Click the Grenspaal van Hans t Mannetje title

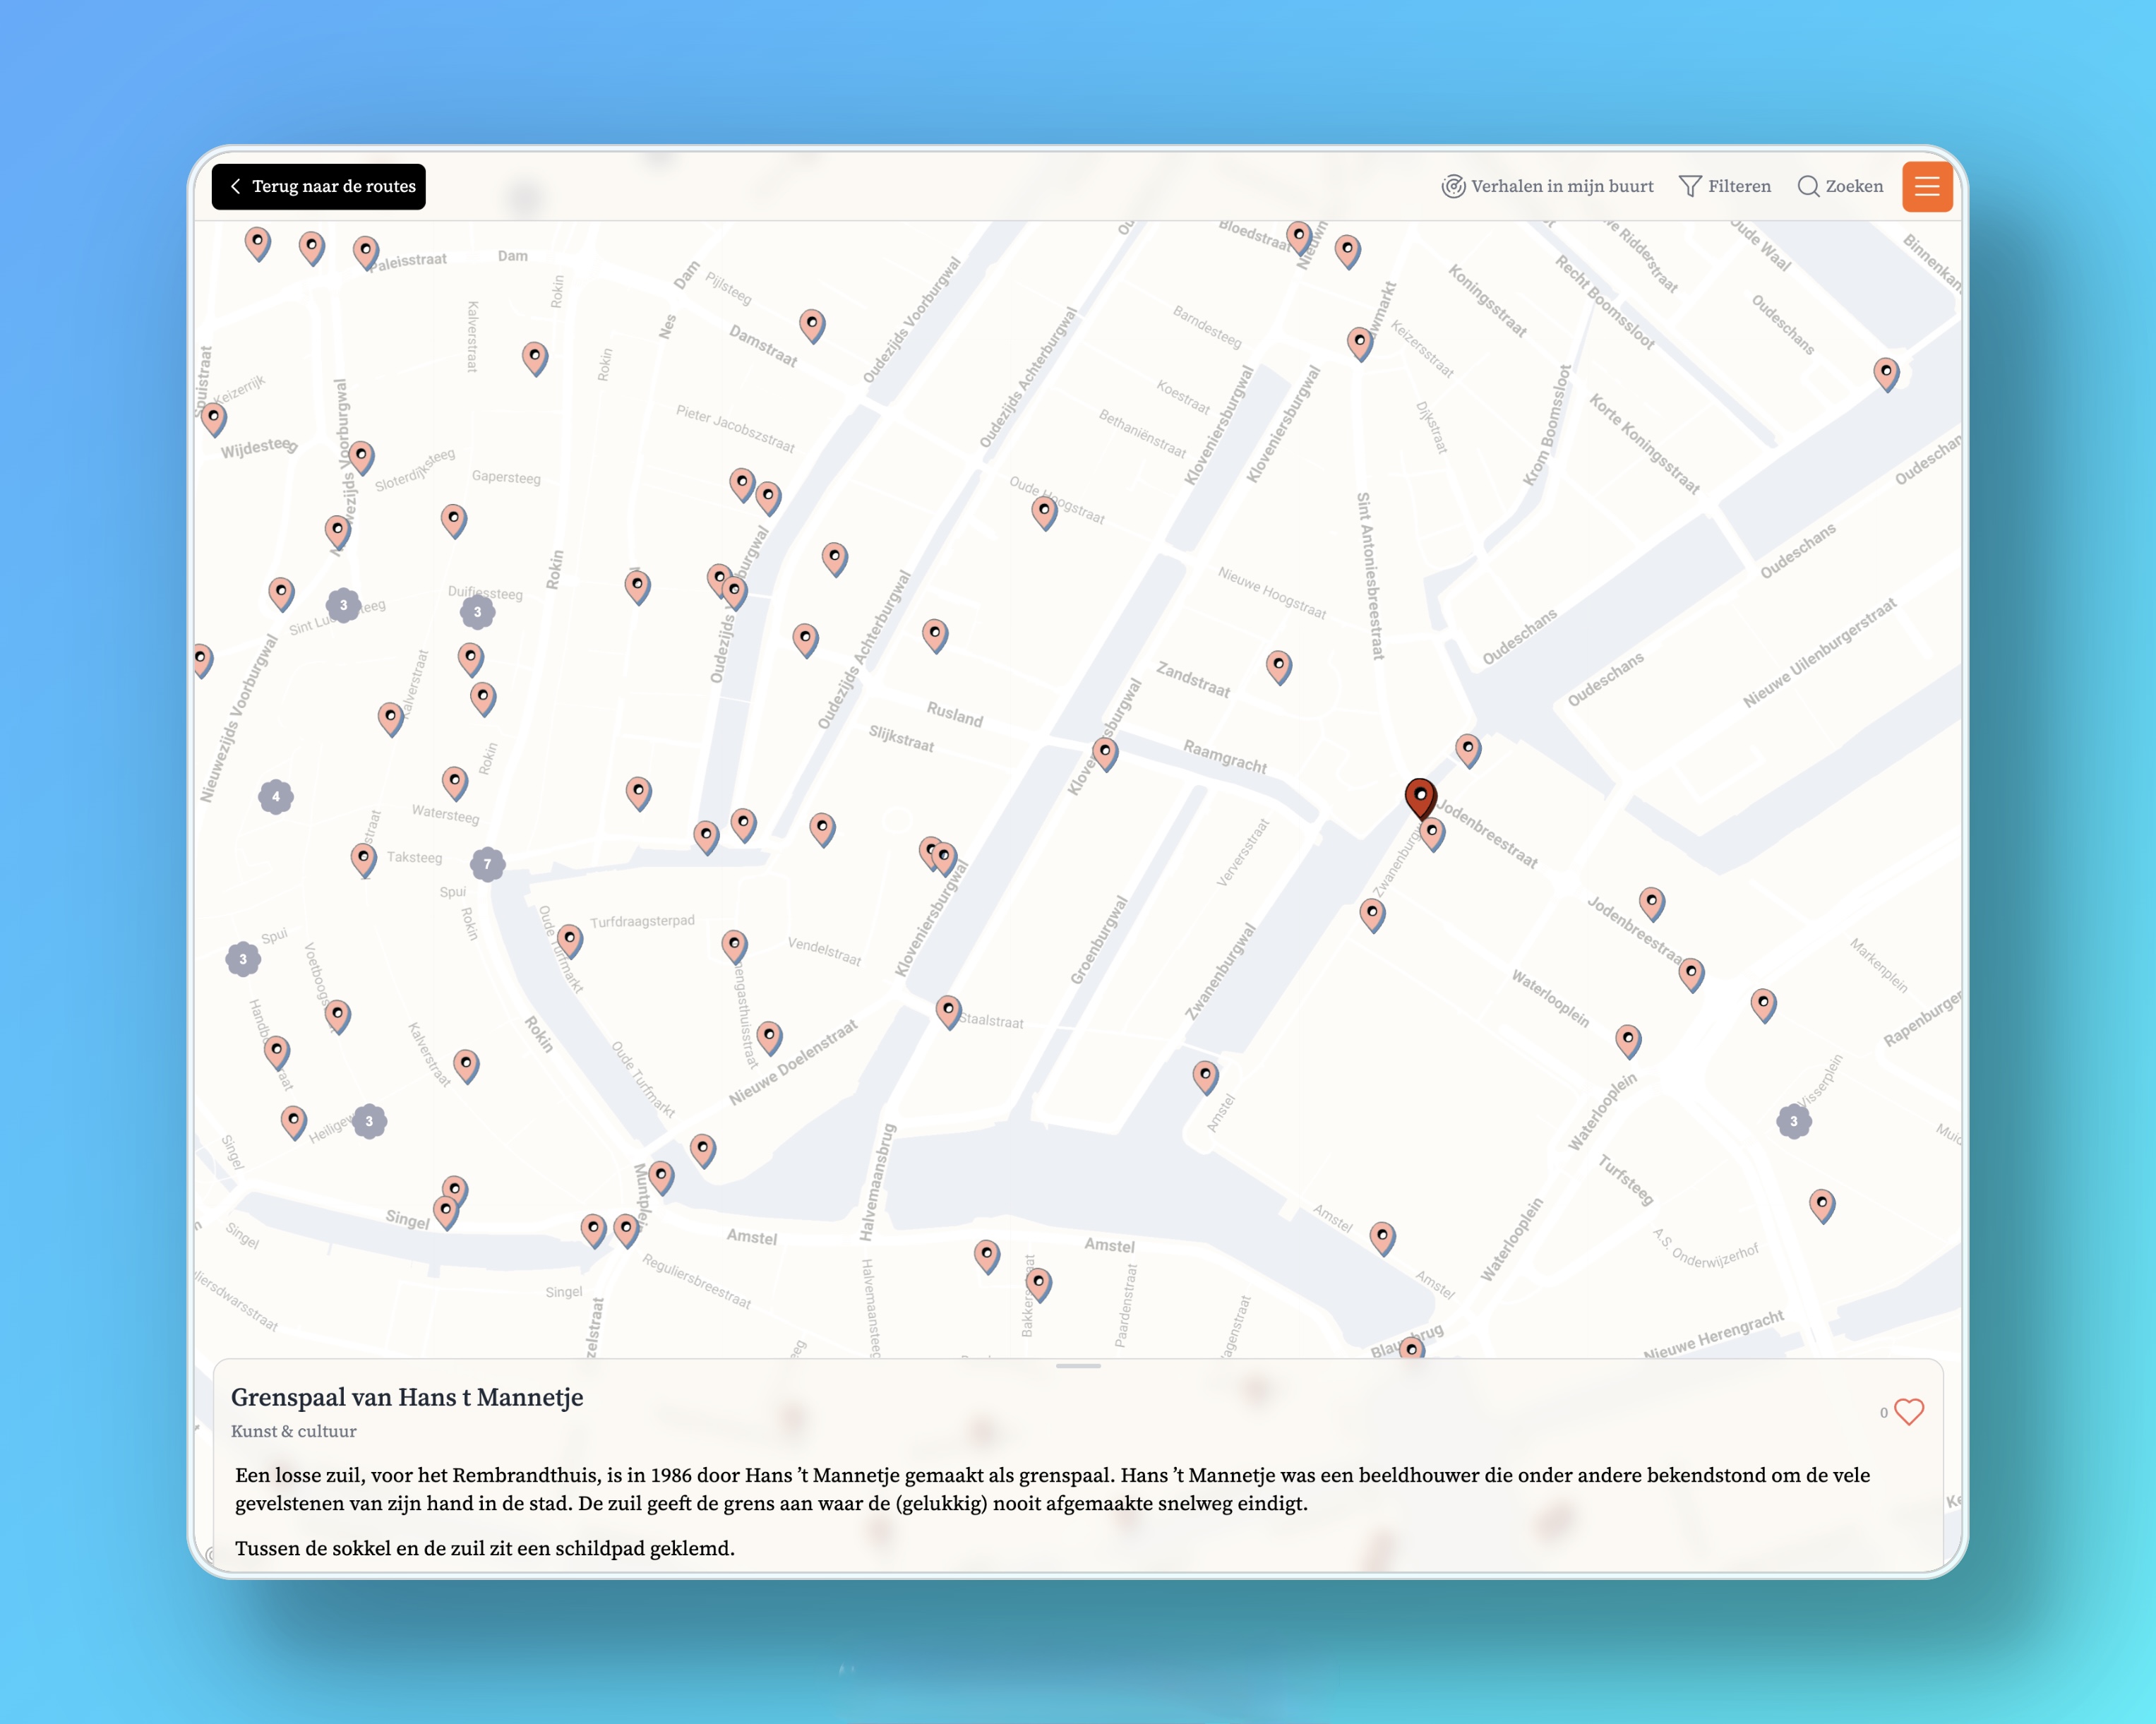407,1397
